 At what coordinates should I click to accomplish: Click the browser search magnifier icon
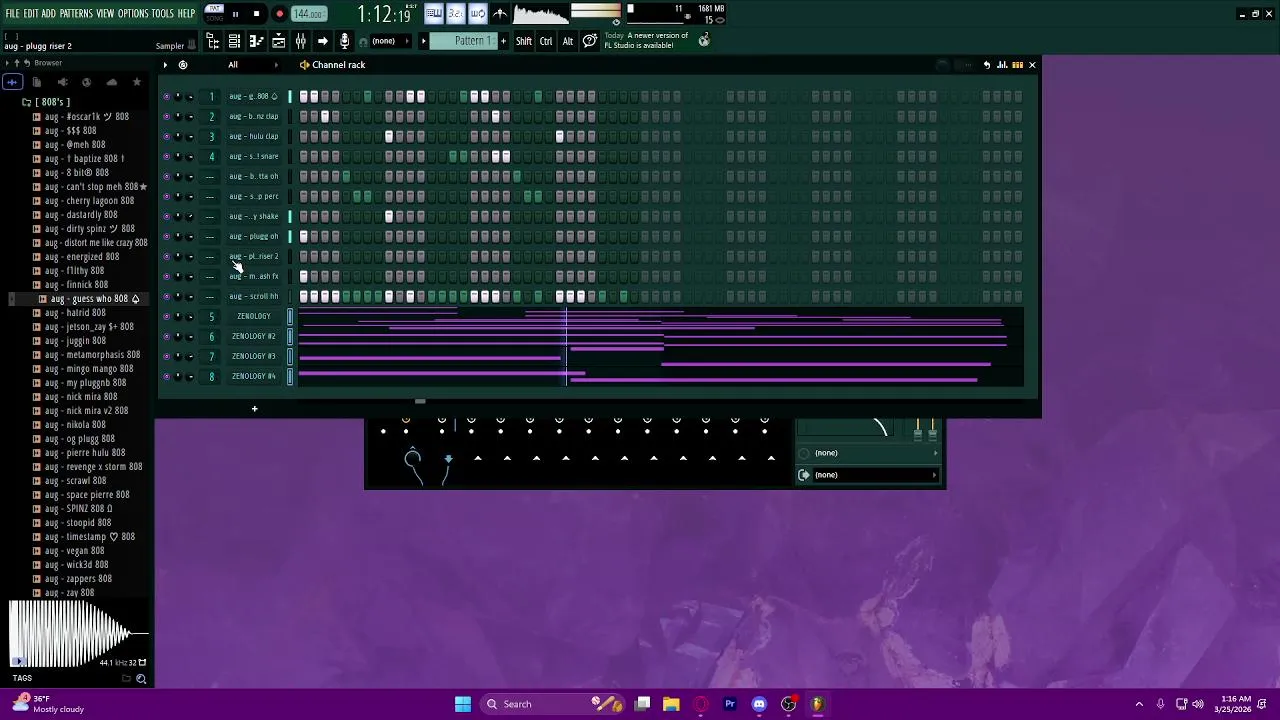coord(141,679)
